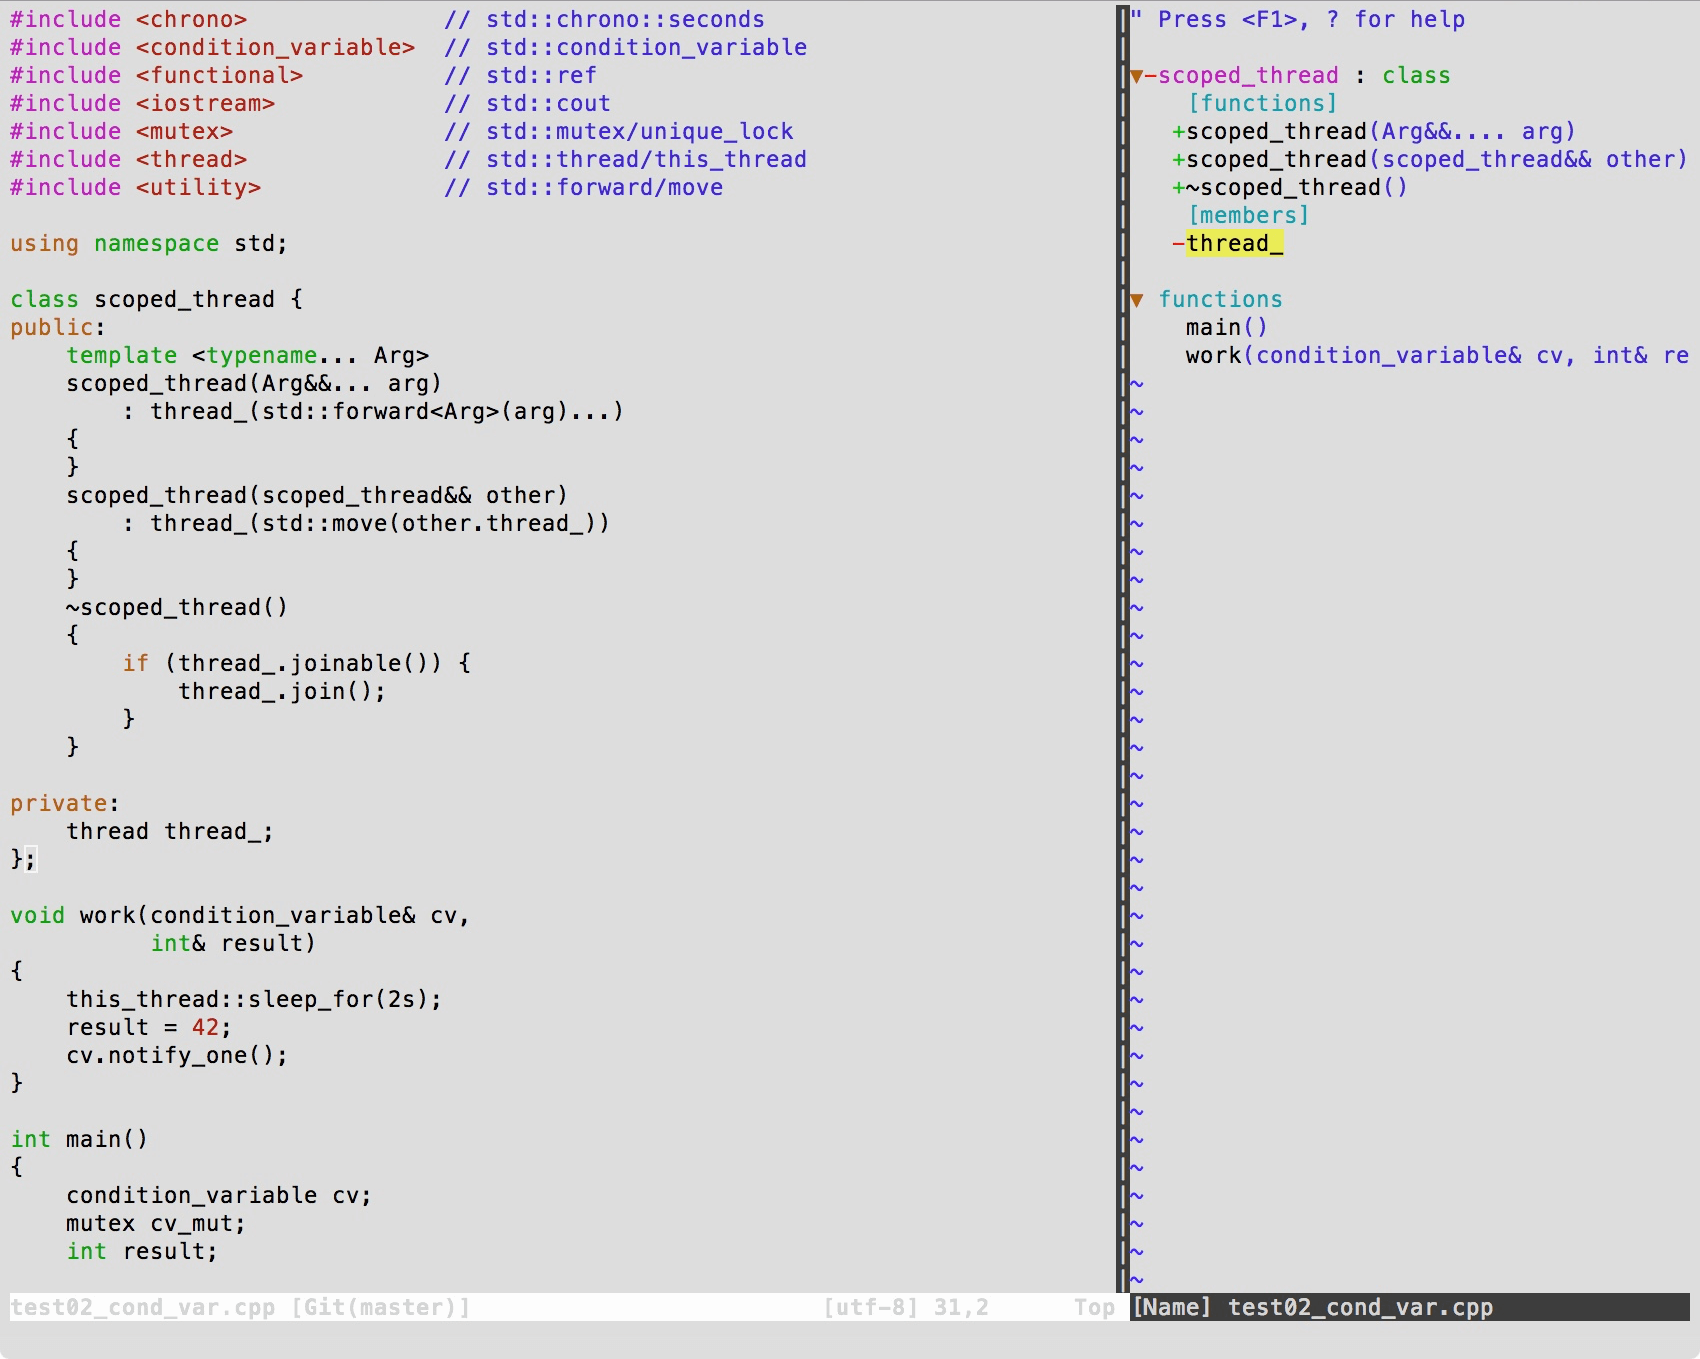Click the [functions] group header under scoped_thread

coord(1262,104)
